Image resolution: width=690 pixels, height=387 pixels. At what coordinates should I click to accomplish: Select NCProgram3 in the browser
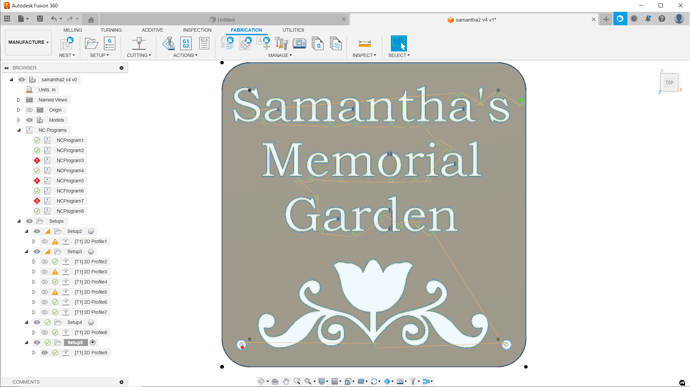(x=70, y=160)
